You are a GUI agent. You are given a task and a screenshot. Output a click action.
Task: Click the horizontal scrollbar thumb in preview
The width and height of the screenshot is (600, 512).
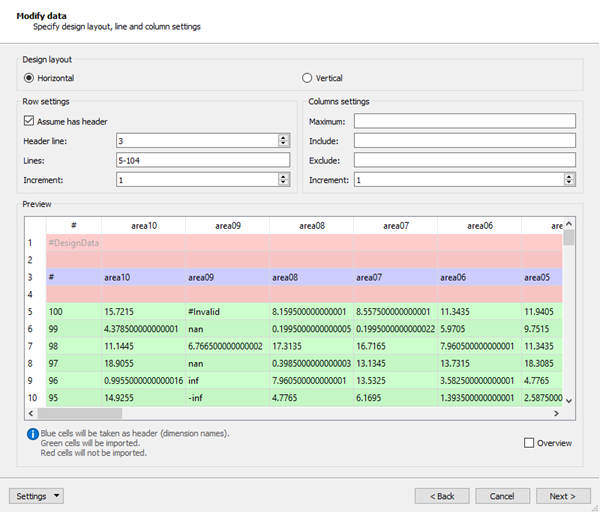click(80, 413)
